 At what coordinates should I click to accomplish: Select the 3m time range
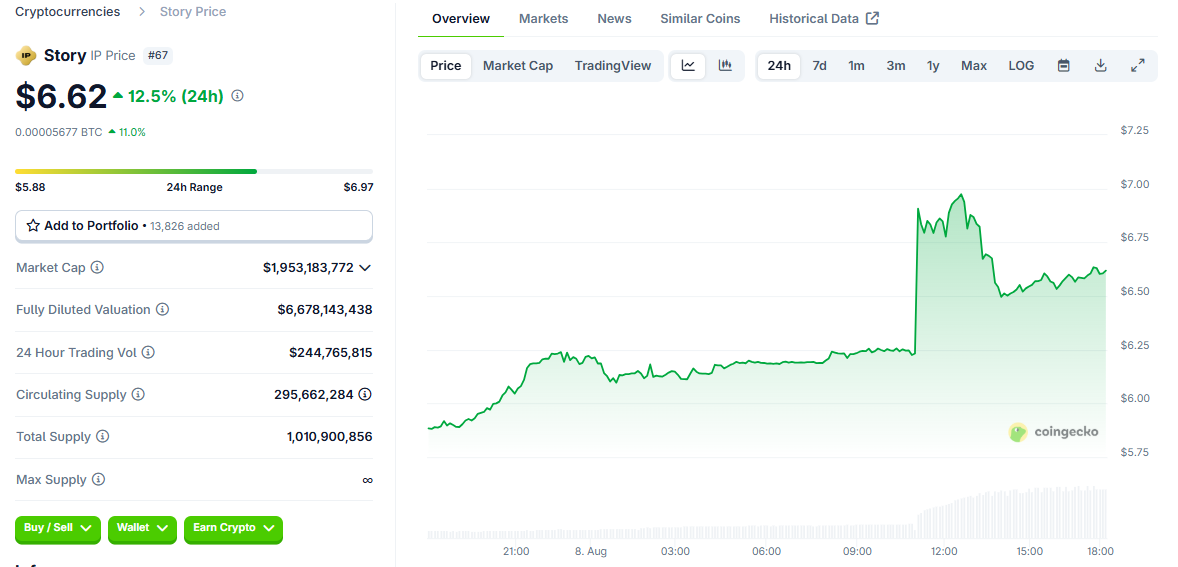point(896,65)
